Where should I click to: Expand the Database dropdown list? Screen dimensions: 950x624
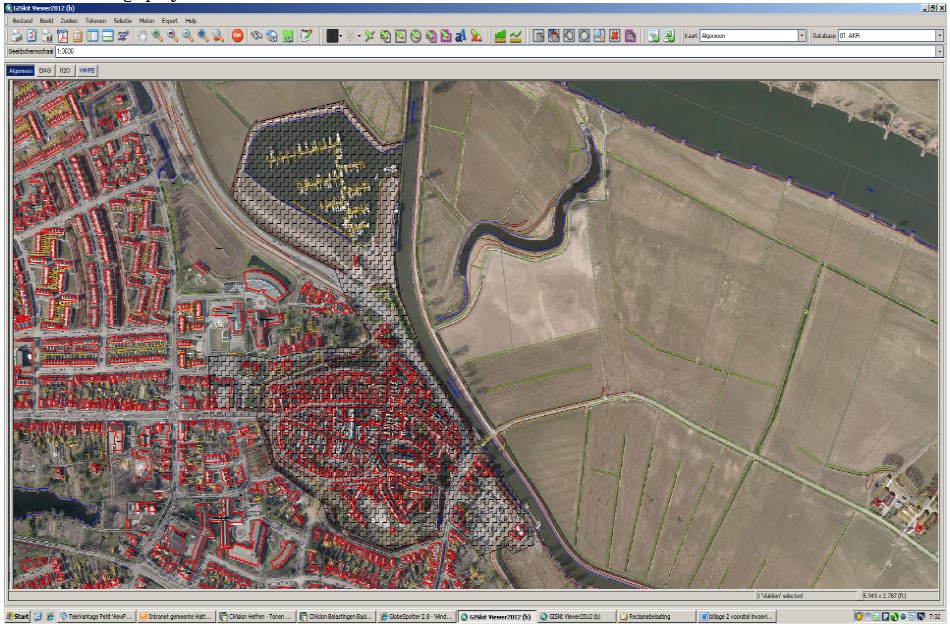939,36
